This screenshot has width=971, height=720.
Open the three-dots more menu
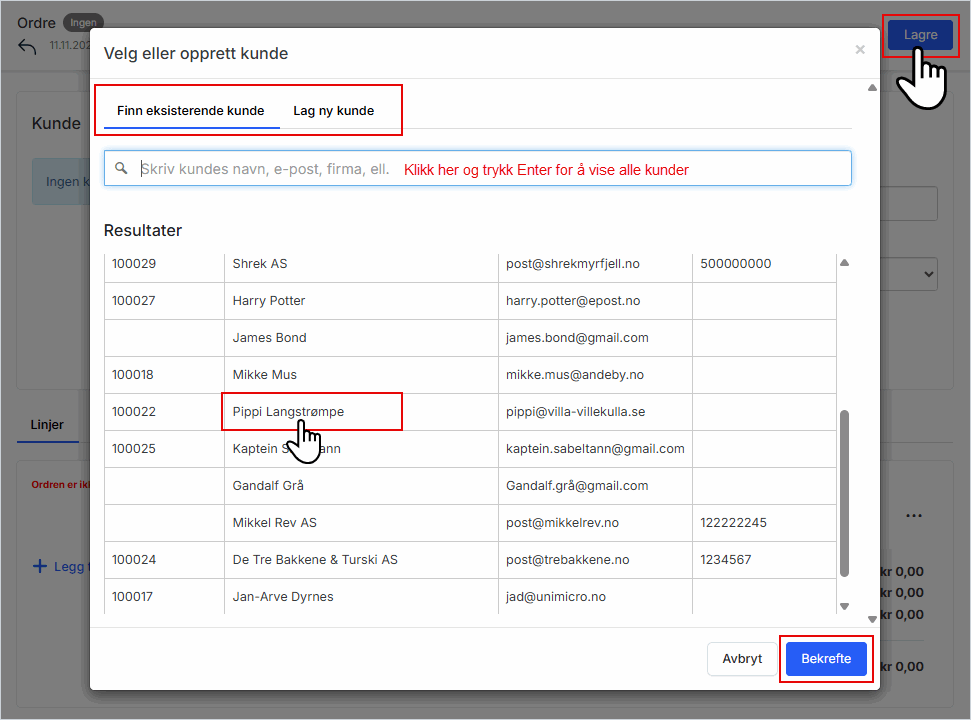tap(913, 516)
